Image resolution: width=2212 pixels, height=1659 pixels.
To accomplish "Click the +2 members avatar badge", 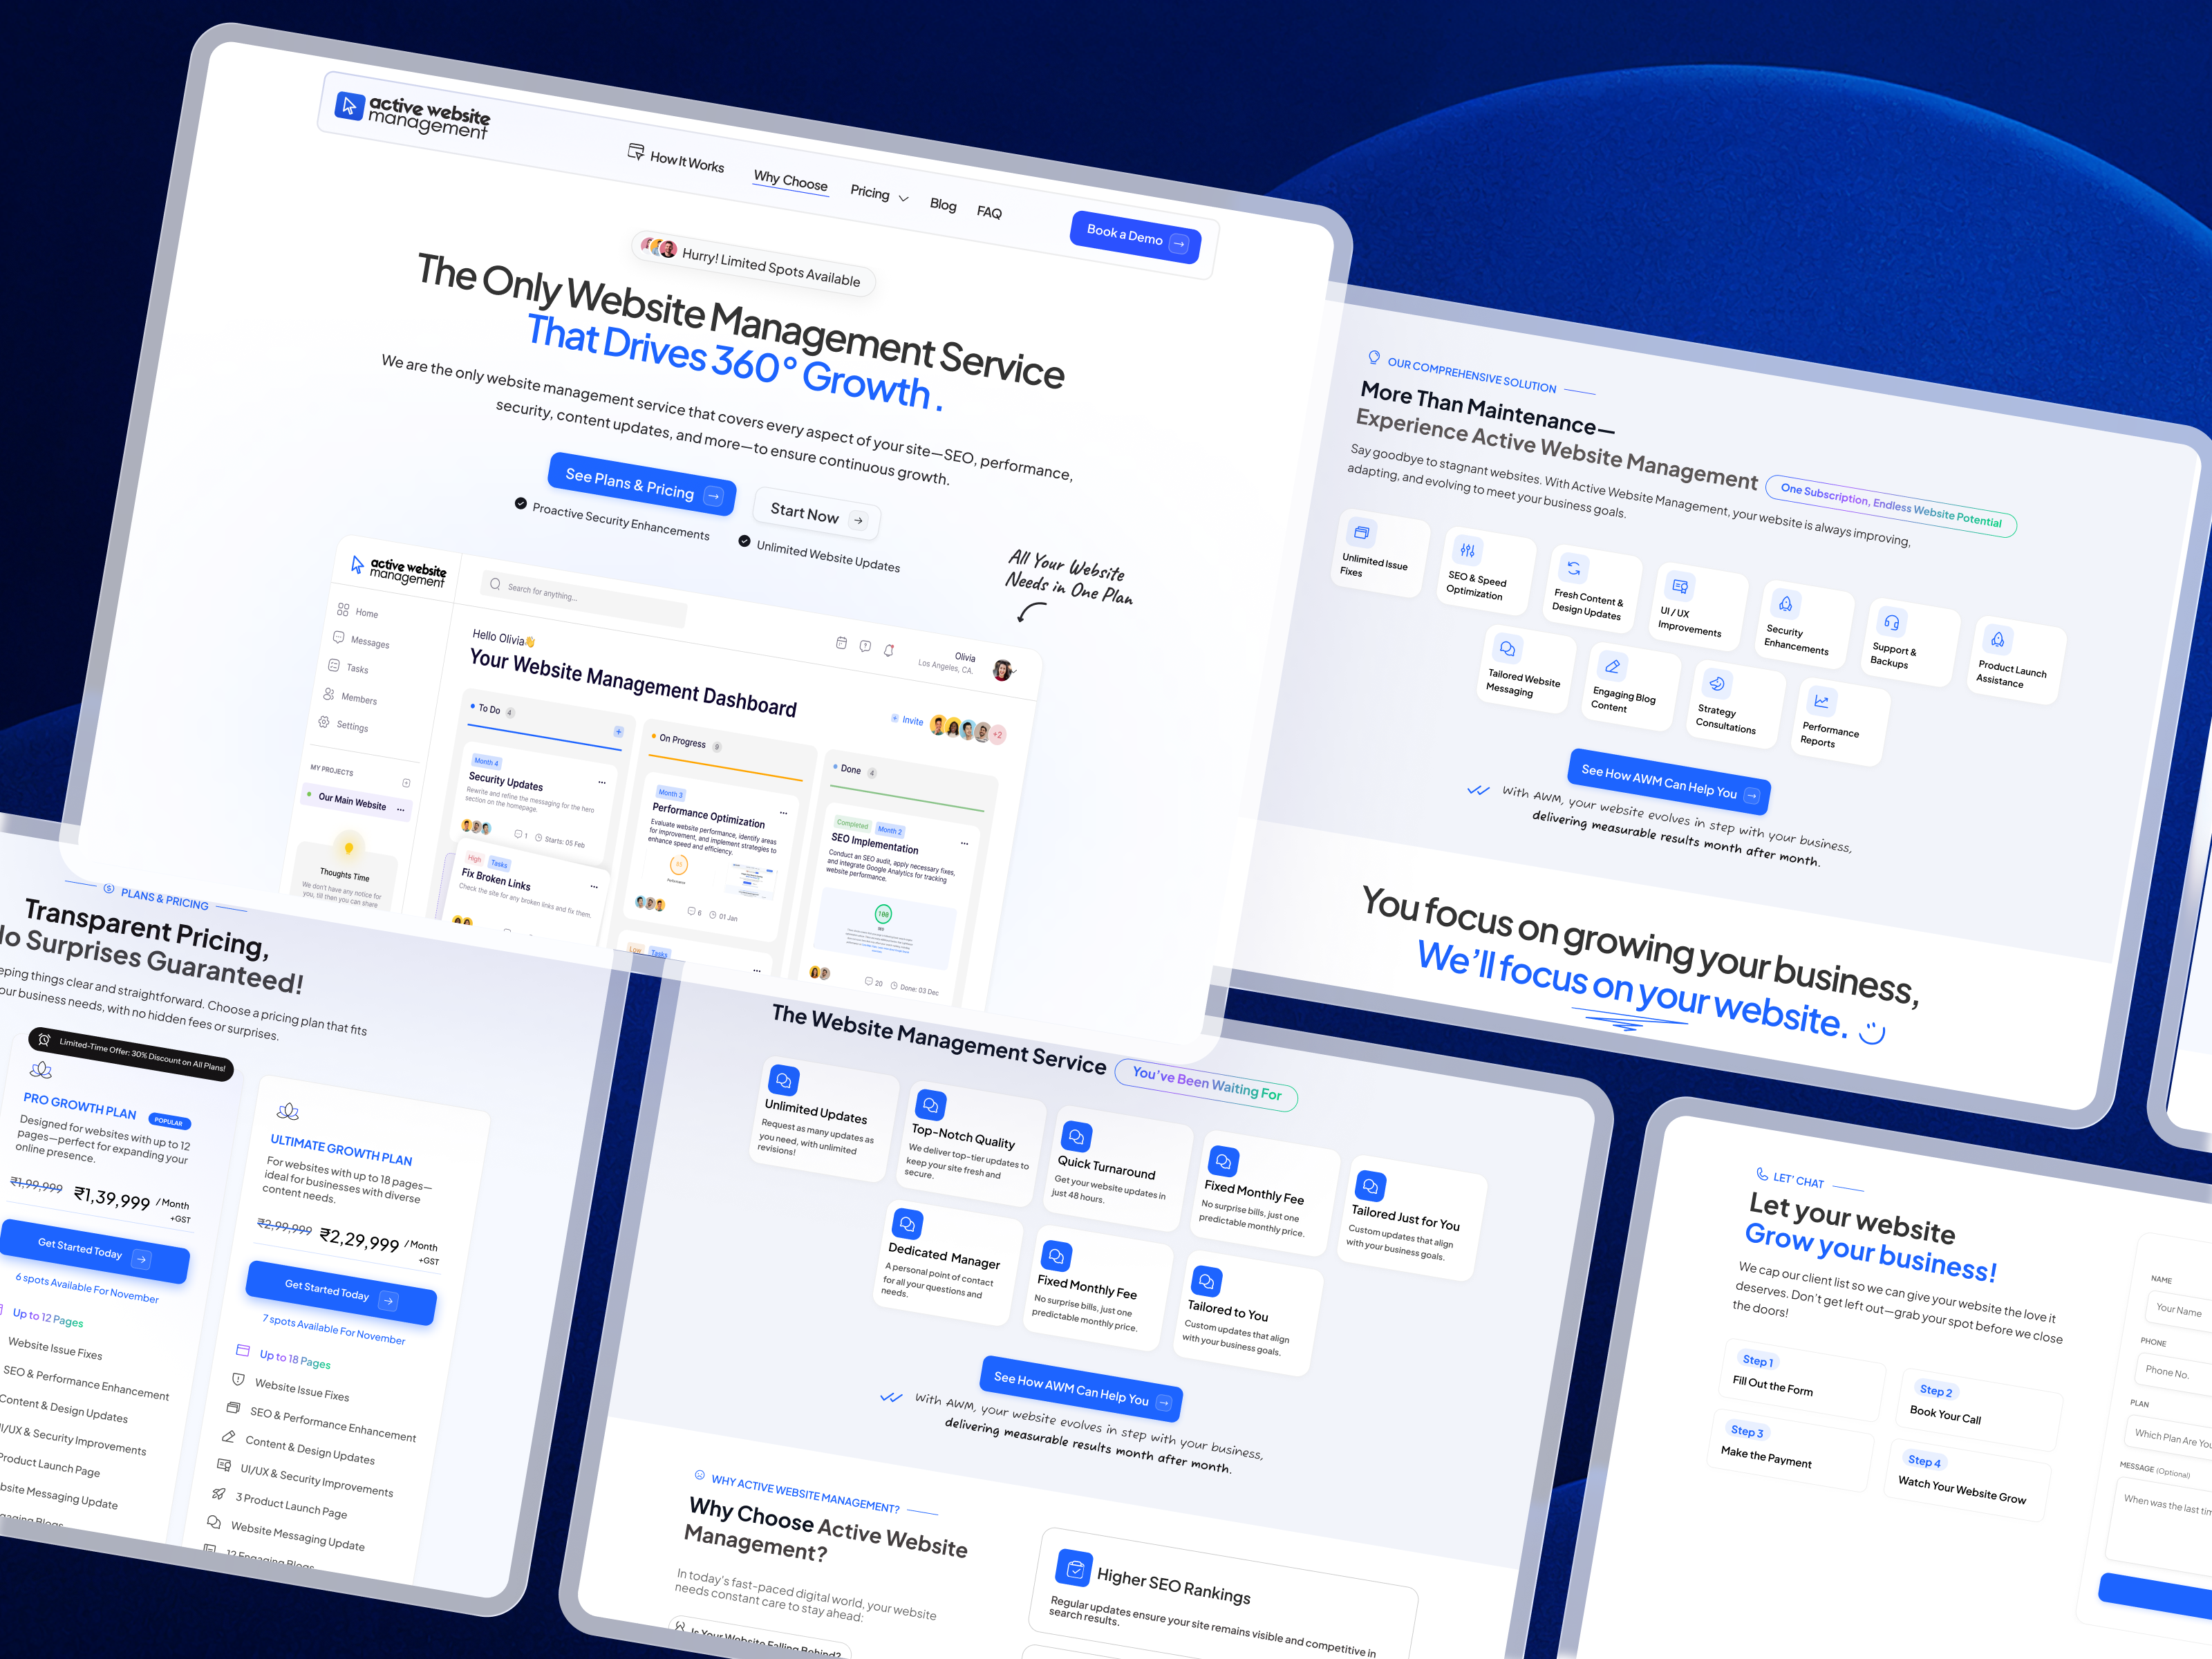I will coord(997,734).
